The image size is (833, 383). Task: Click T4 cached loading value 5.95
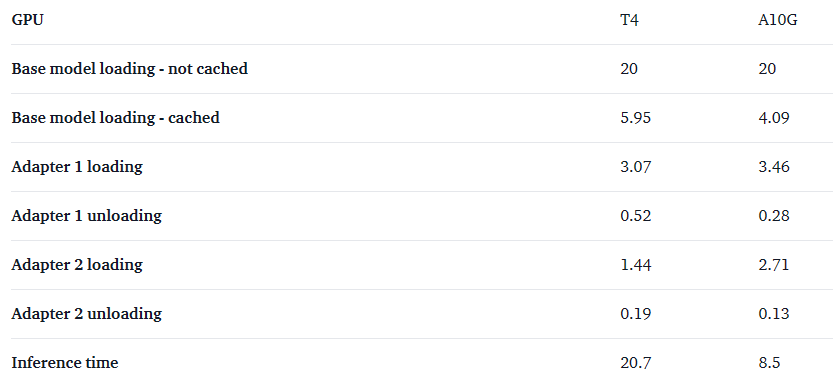(x=636, y=118)
